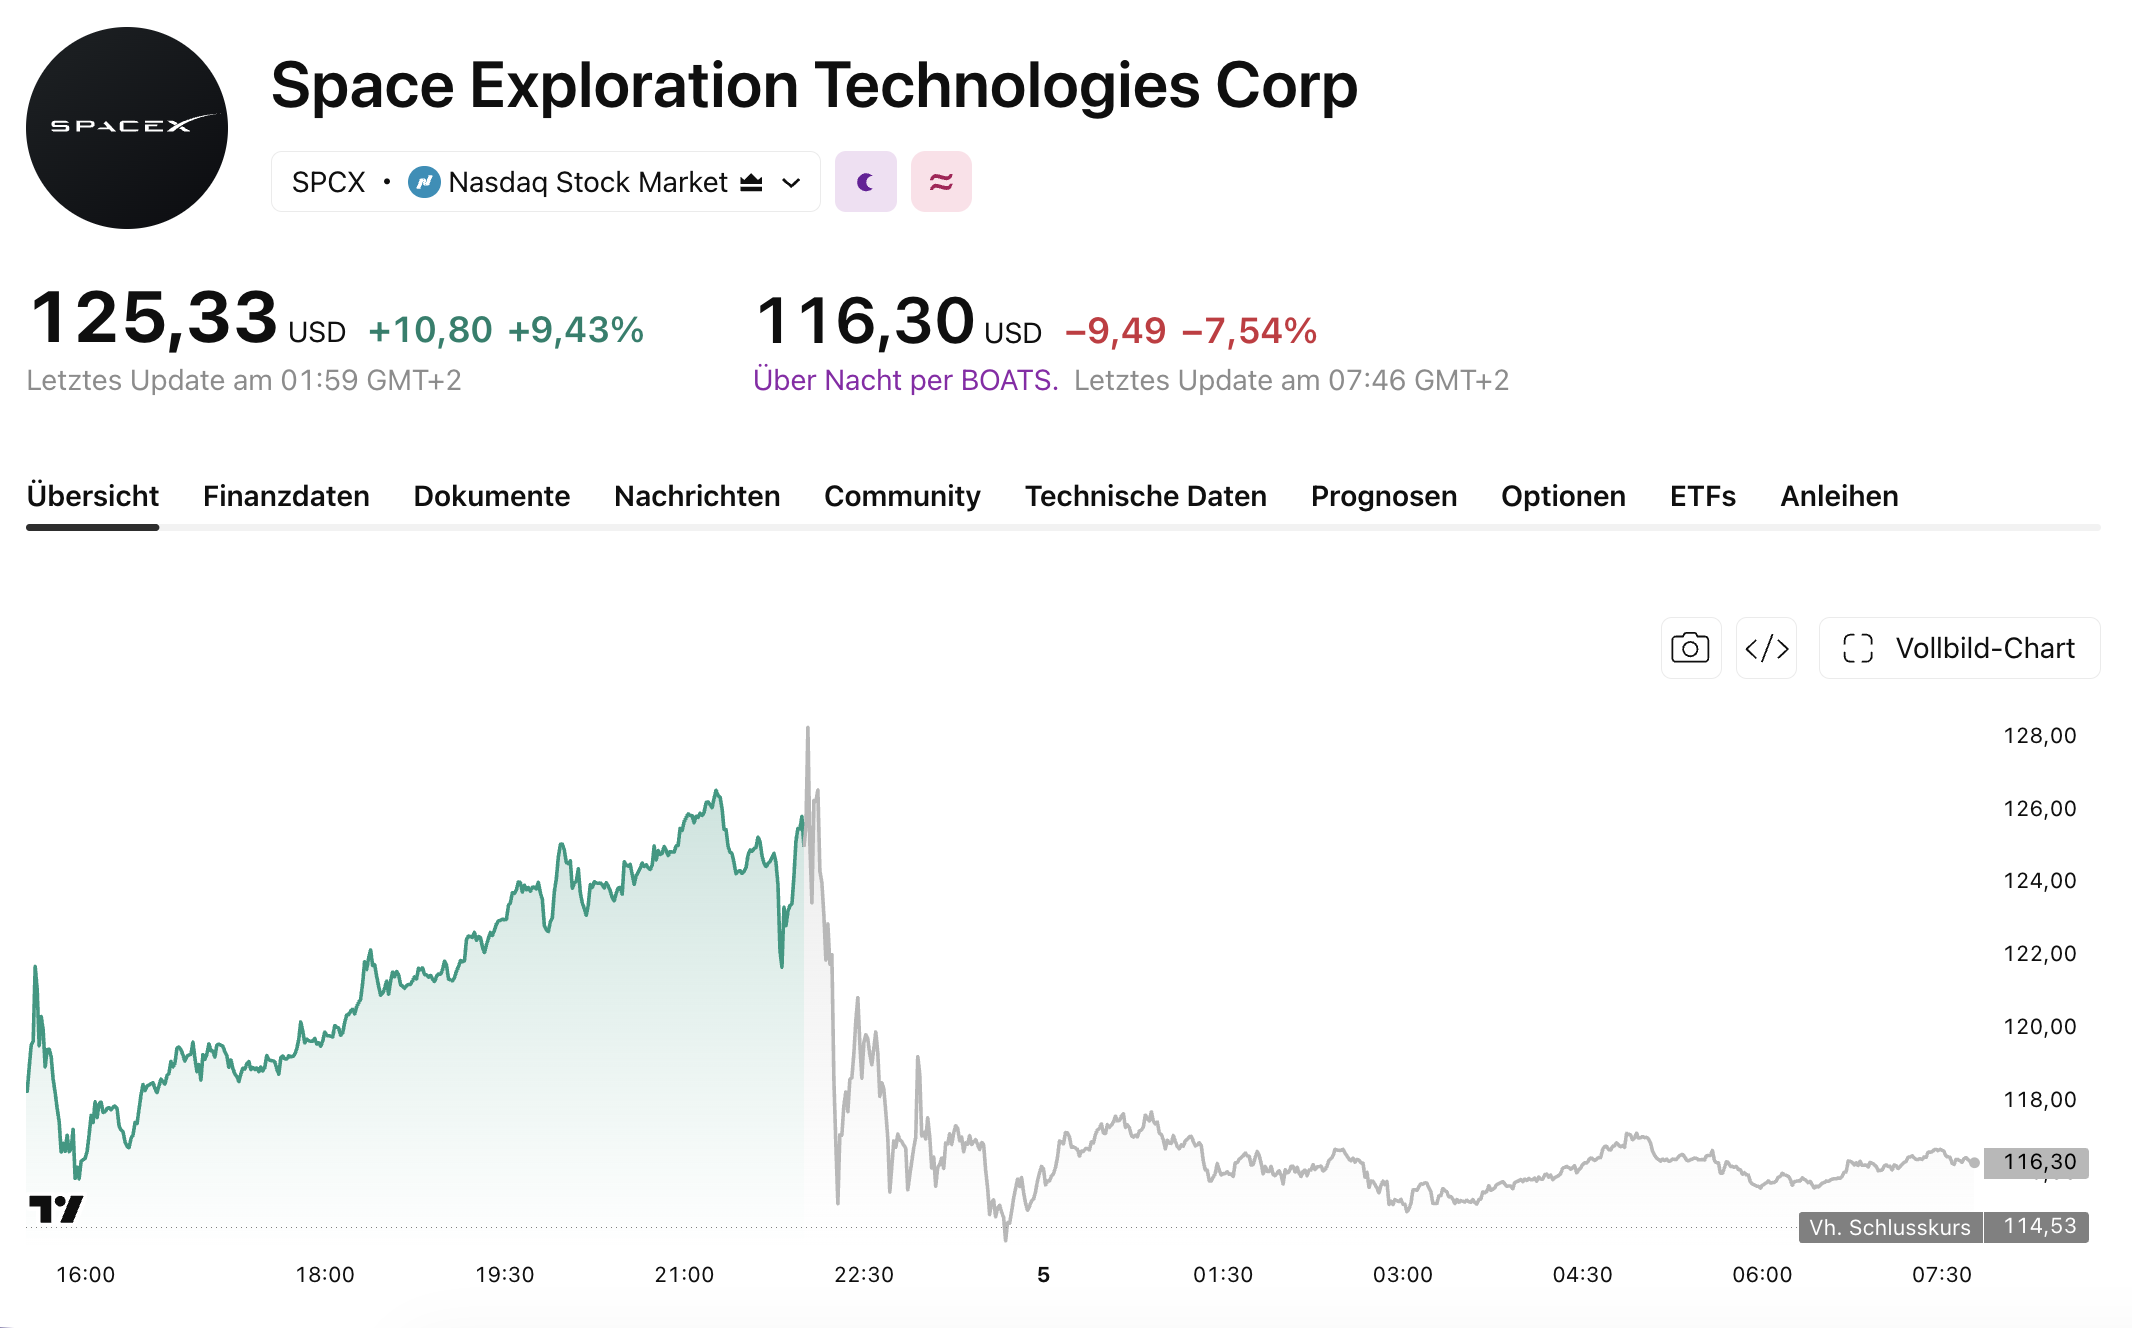Expand the exchange selector chevron
This screenshot has width=2132, height=1328.
[791, 183]
